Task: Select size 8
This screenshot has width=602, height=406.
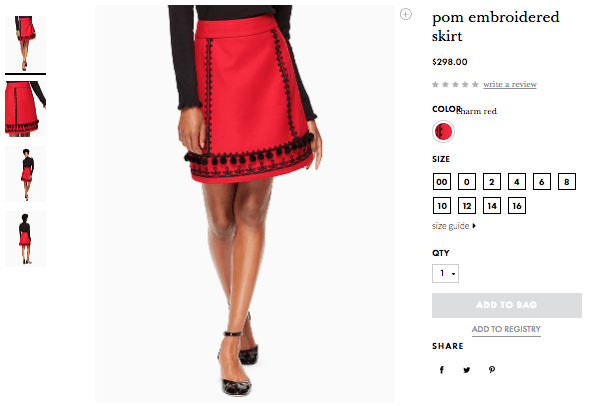Action: 567,182
